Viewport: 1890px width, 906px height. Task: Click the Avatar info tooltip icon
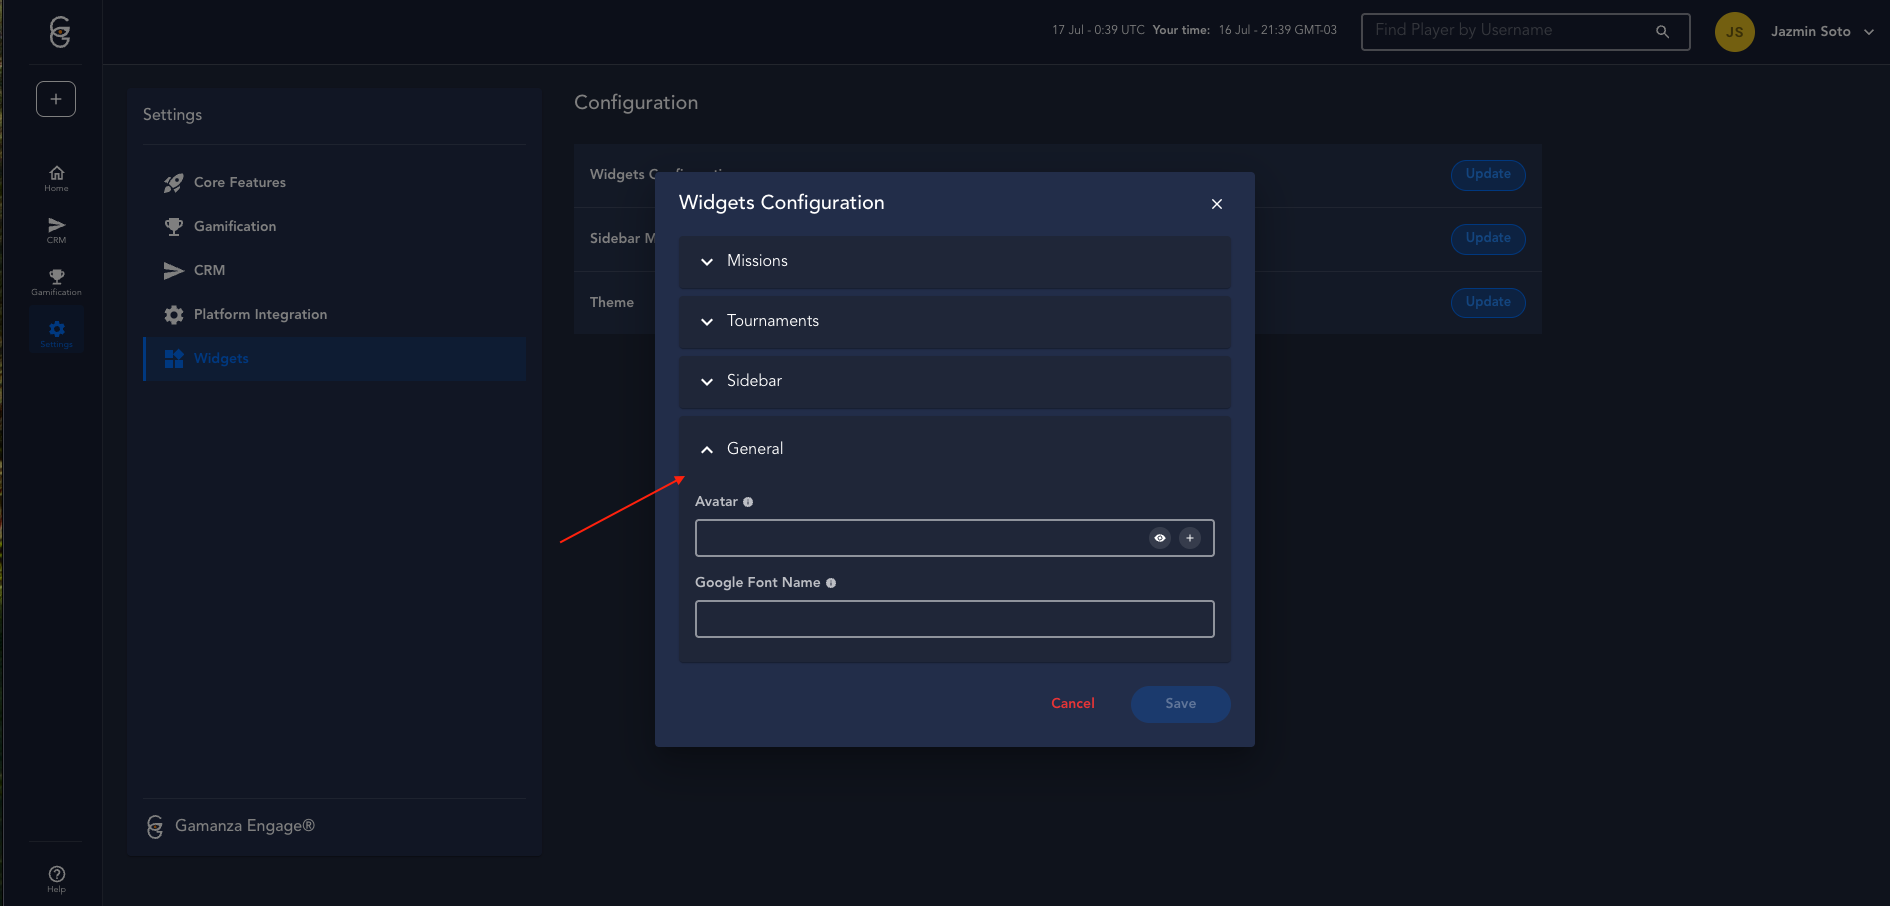point(748,502)
